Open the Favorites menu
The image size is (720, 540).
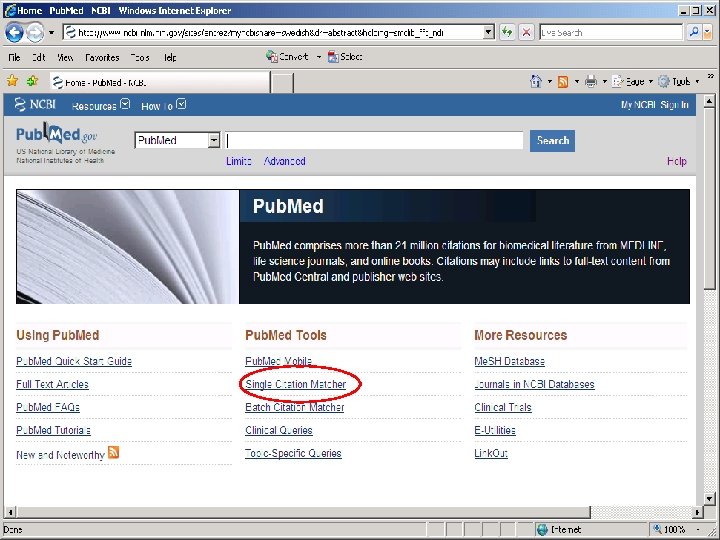(102, 57)
